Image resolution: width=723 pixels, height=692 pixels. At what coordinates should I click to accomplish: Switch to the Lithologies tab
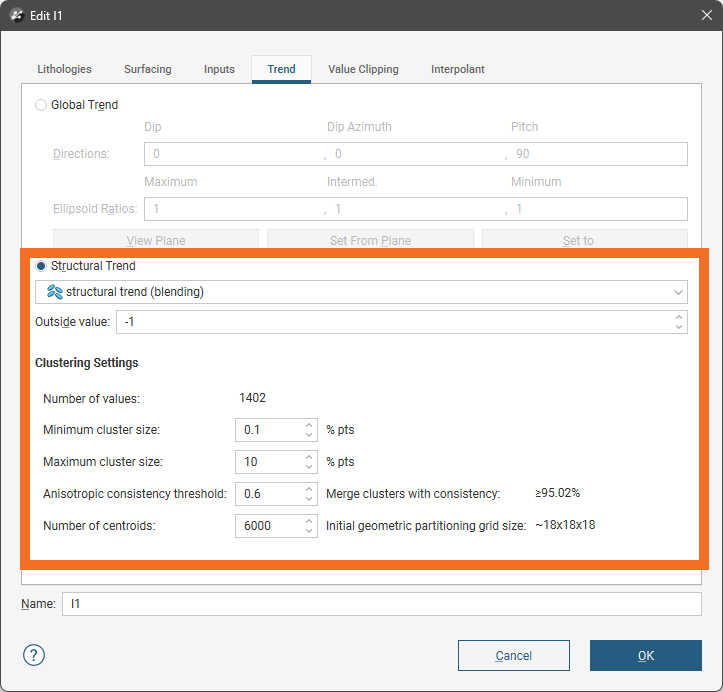point(64,69)
